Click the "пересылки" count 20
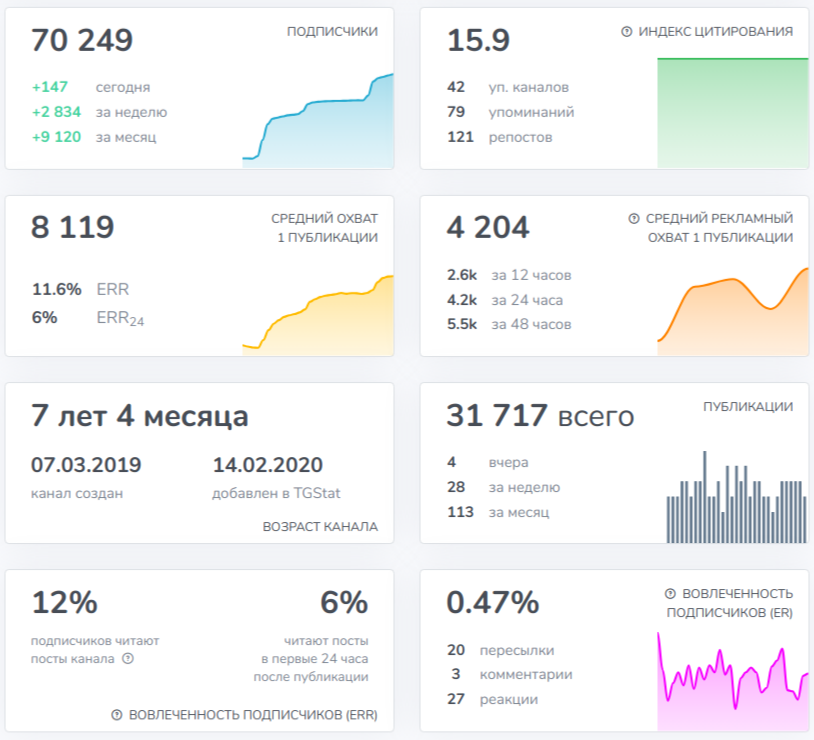 456,650
